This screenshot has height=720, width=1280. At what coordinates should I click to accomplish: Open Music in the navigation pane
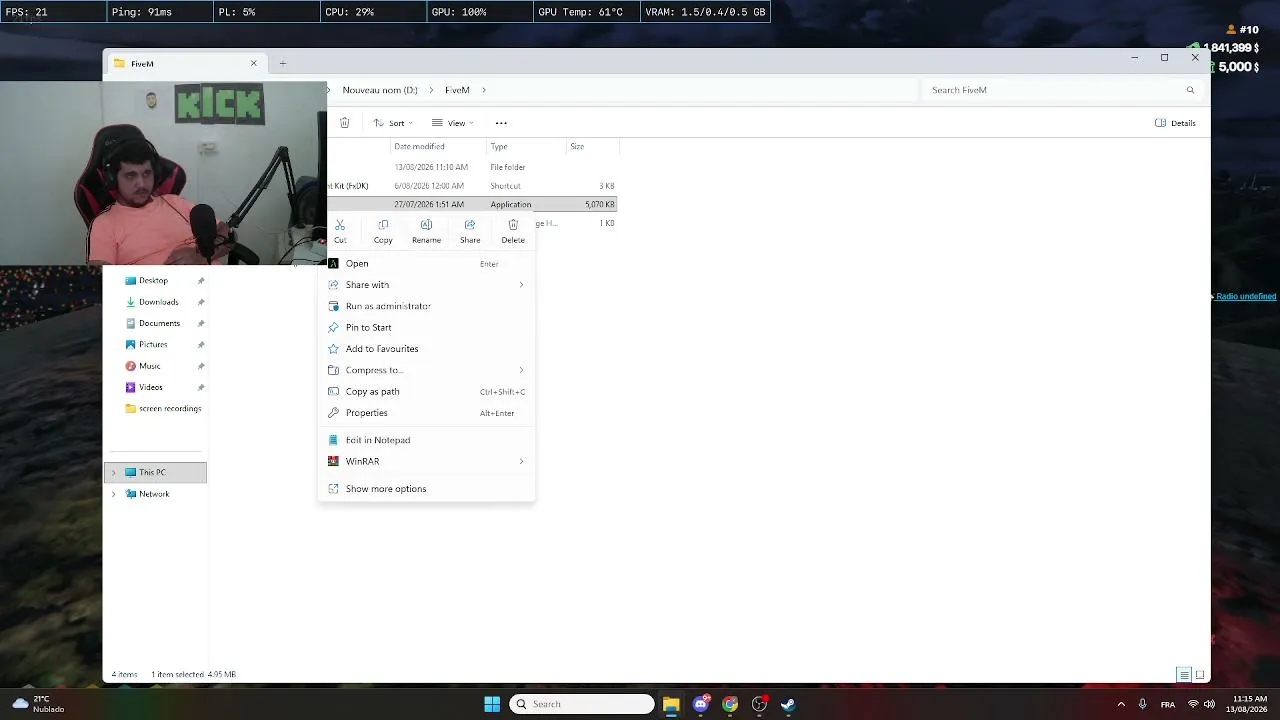pyautogui.click(x=156, y=366)
